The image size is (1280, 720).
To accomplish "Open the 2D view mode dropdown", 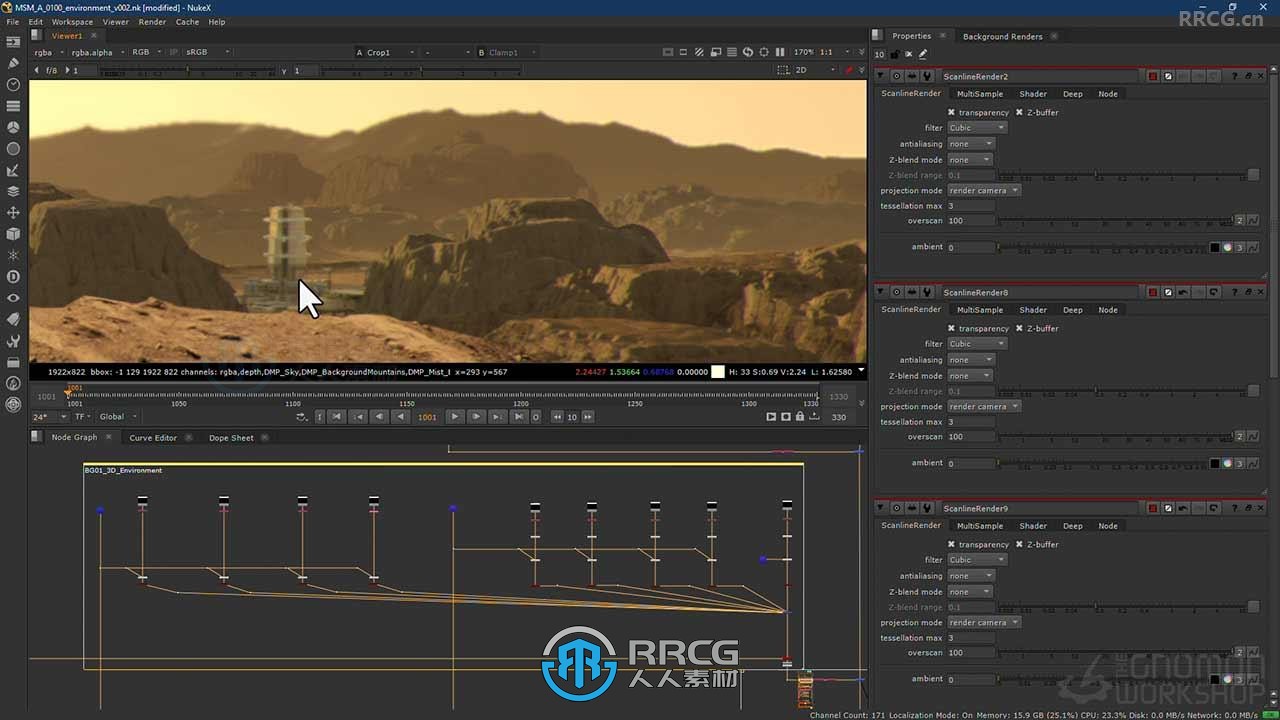I will (x=813, y=70).
